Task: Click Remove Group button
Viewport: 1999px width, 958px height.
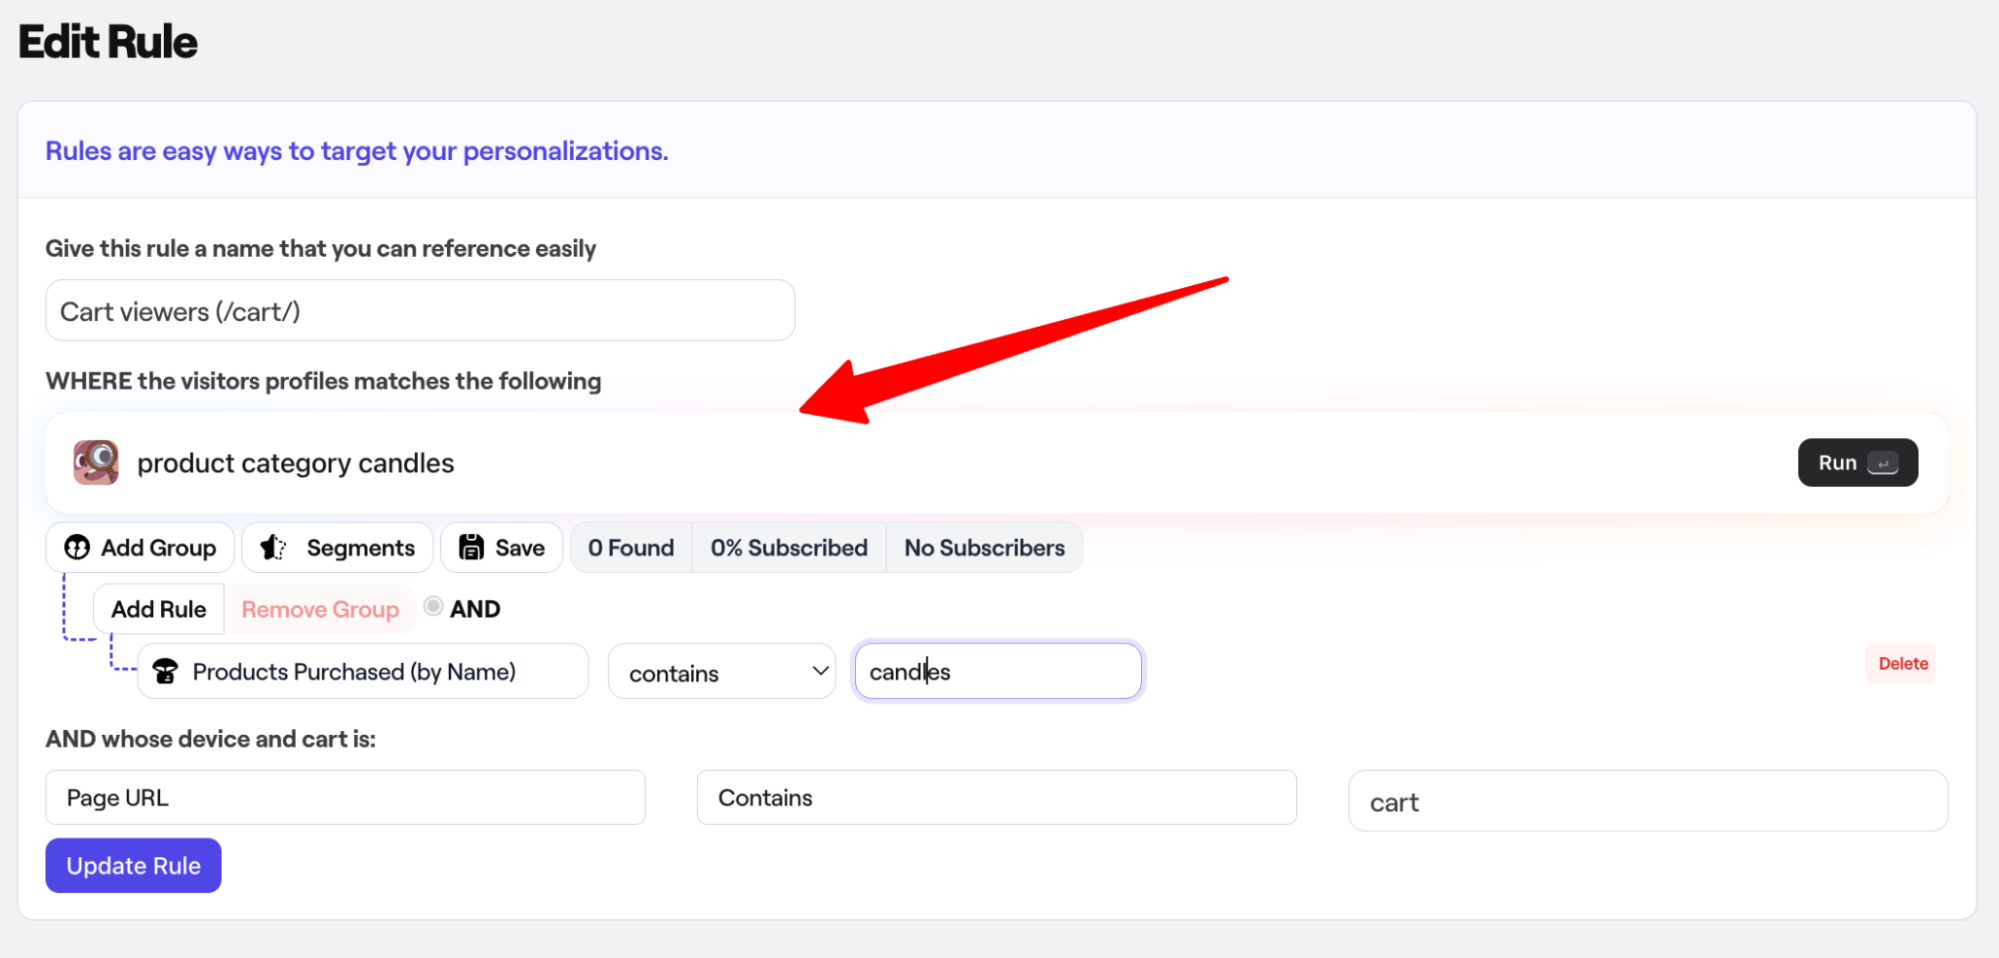Action: tap(320, 609)
